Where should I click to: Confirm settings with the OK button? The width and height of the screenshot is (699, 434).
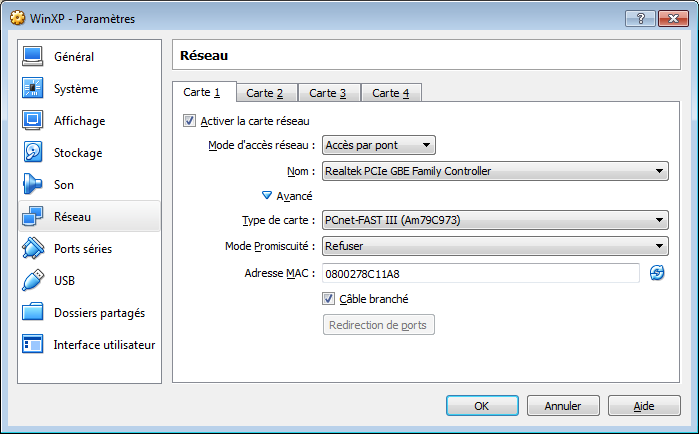482,406
